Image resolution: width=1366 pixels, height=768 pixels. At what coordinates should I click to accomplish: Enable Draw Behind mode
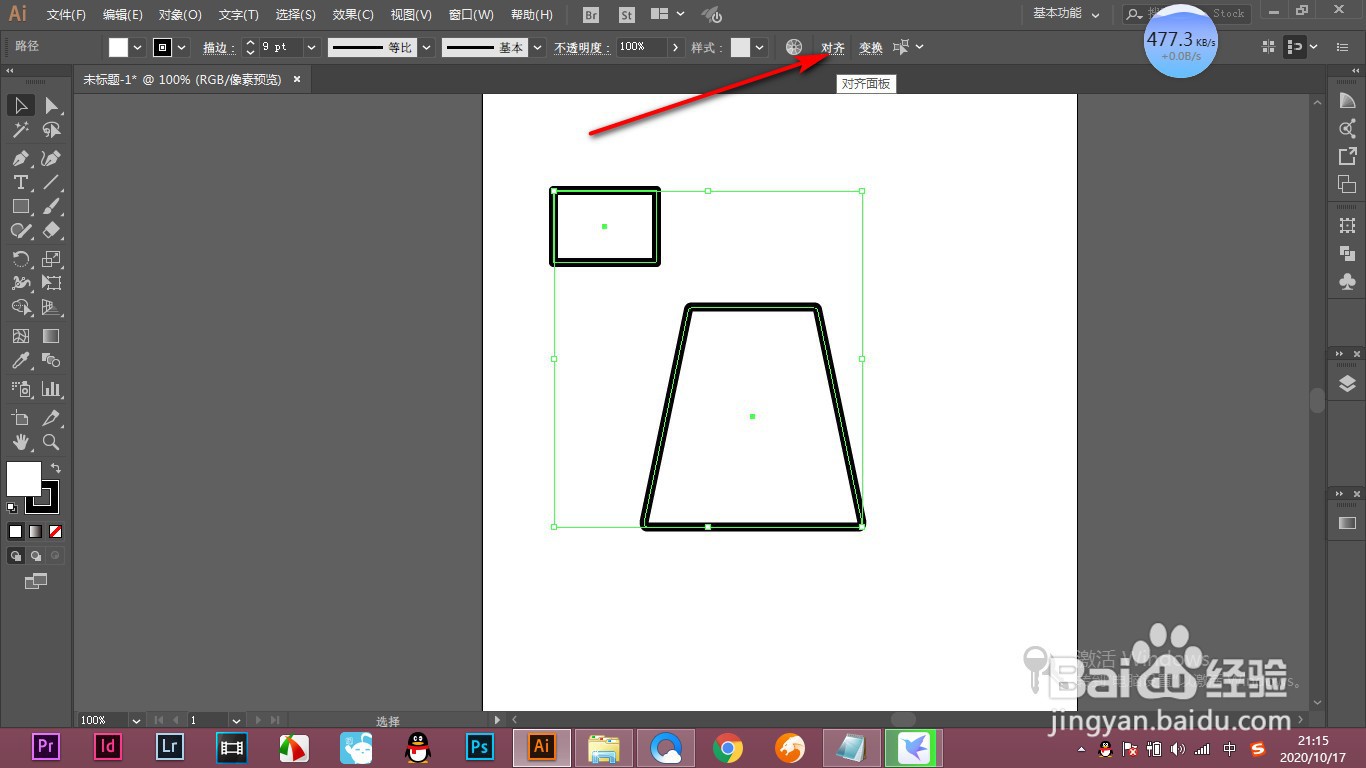click(36, 555)
